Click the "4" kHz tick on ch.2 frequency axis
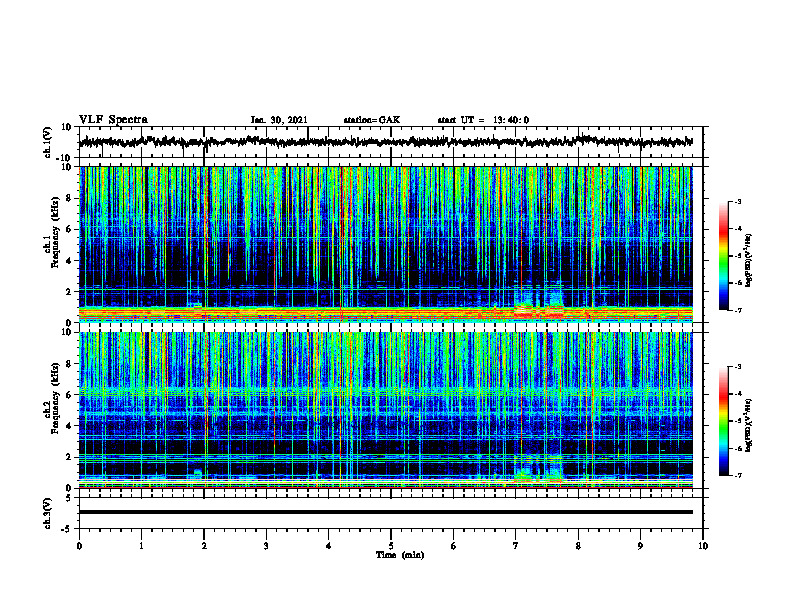 (69, 426)
